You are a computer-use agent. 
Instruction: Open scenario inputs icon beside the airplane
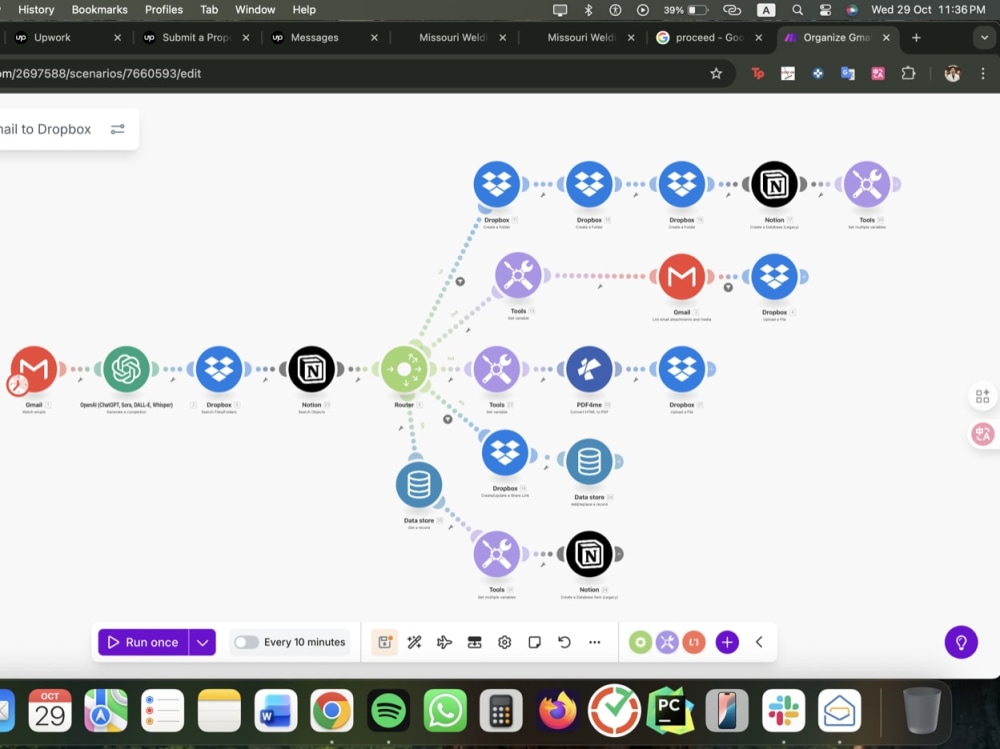[474, 642]
